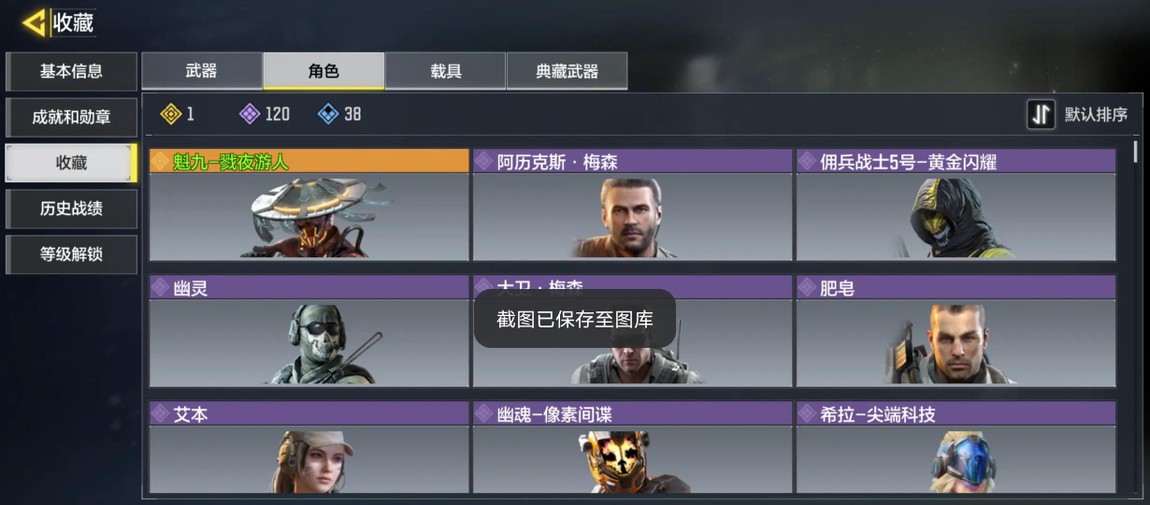Screen dimensions: 1150x505
Task: Switch to the 载具 tab
Action: 445,71
